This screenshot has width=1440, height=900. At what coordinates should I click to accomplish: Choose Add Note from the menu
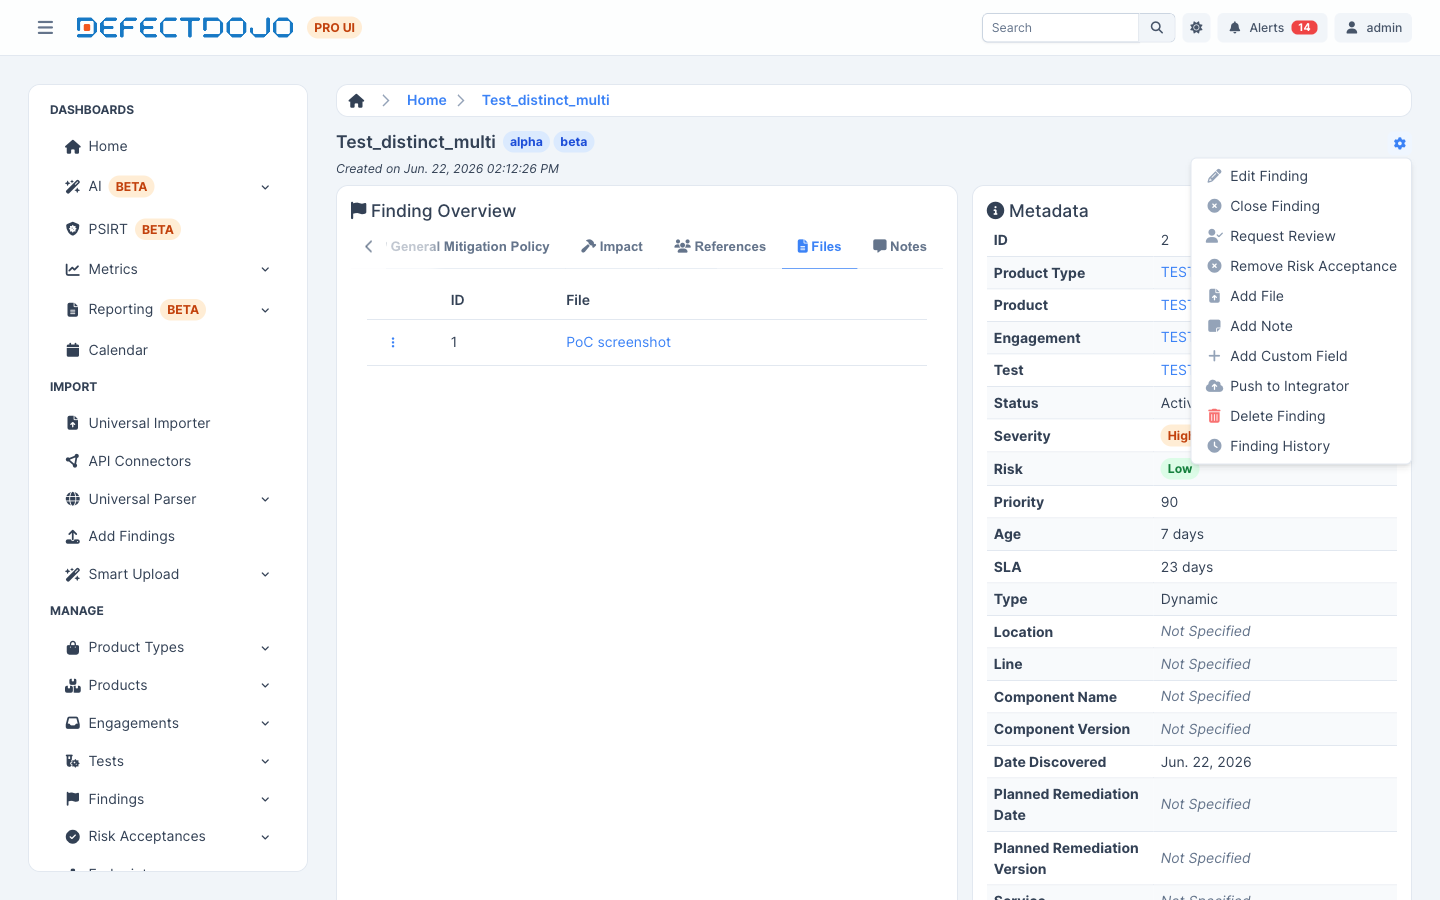[1301, 326]
